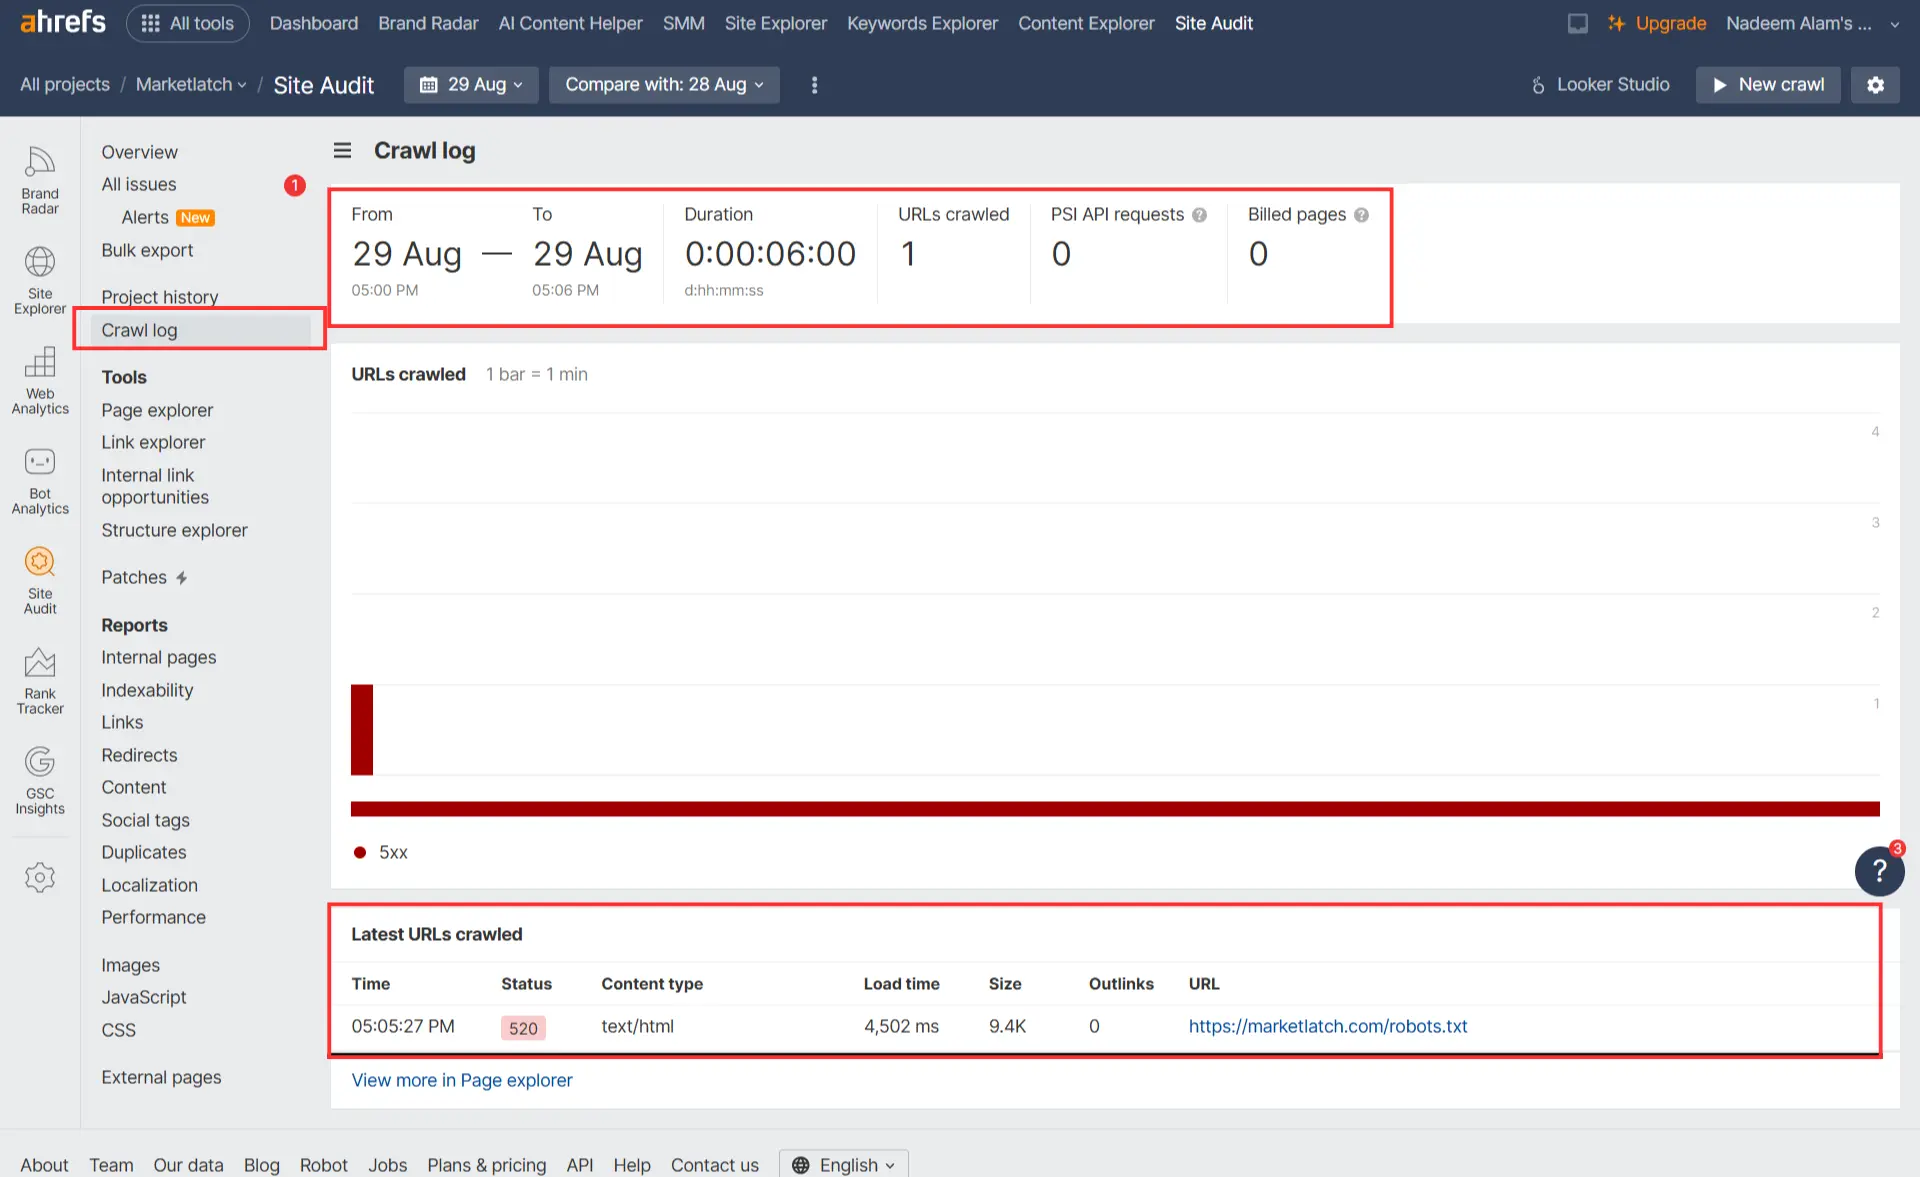
Task: Open All issues in sidebar
Action: [138, 184]
